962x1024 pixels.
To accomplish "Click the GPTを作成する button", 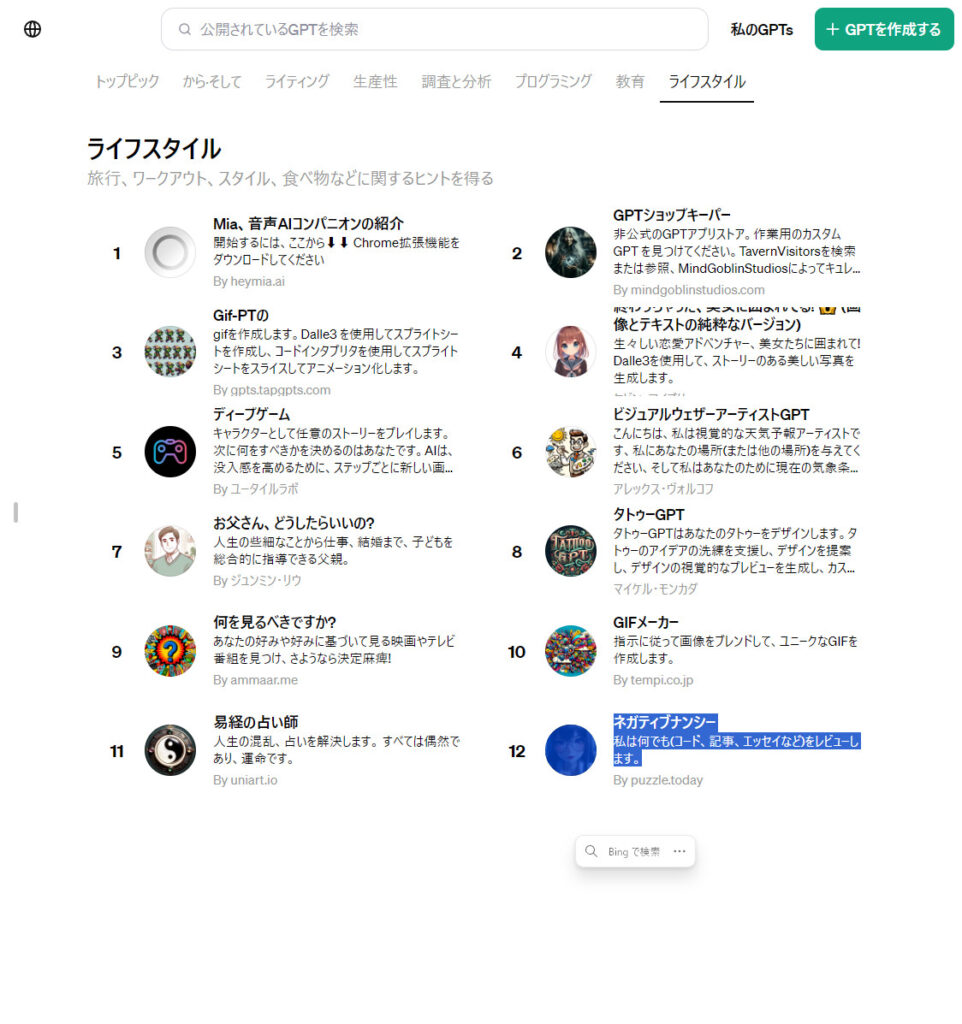I will point(883,30).
